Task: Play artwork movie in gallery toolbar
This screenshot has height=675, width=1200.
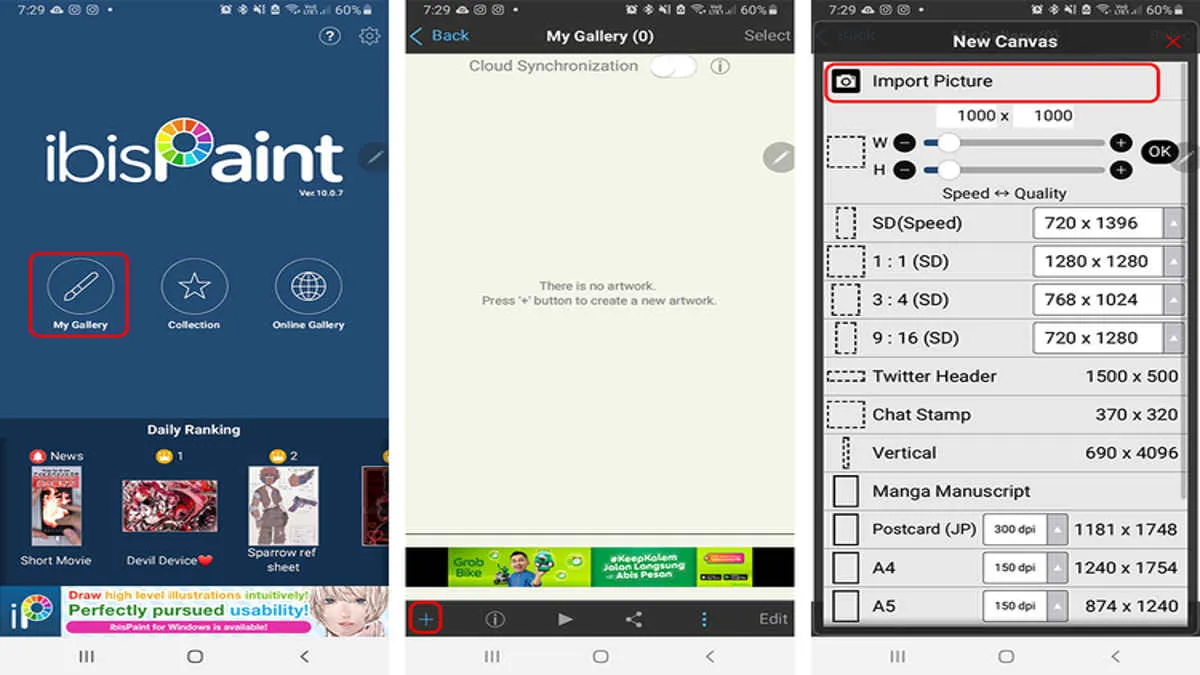Action: coord(565,619)
